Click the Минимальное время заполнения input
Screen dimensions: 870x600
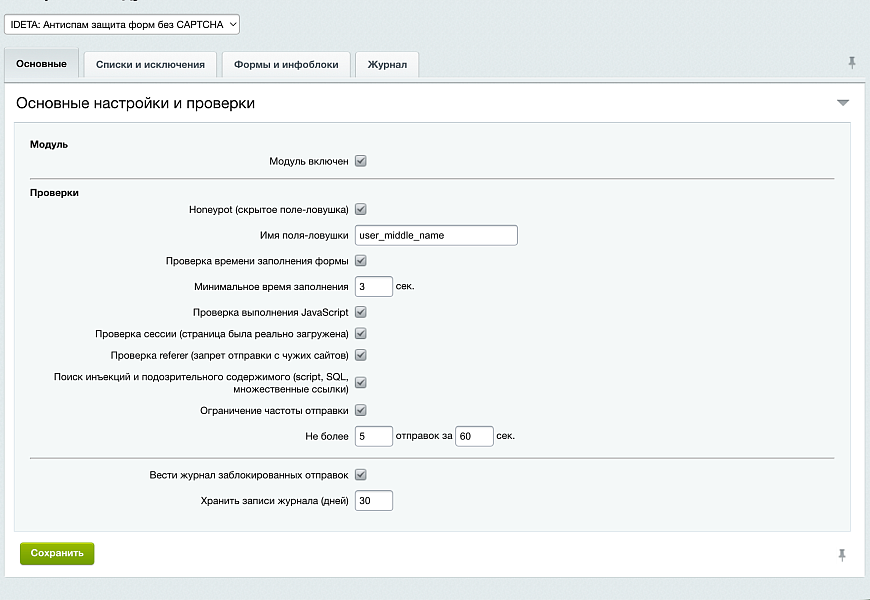[x=374, y=286]
